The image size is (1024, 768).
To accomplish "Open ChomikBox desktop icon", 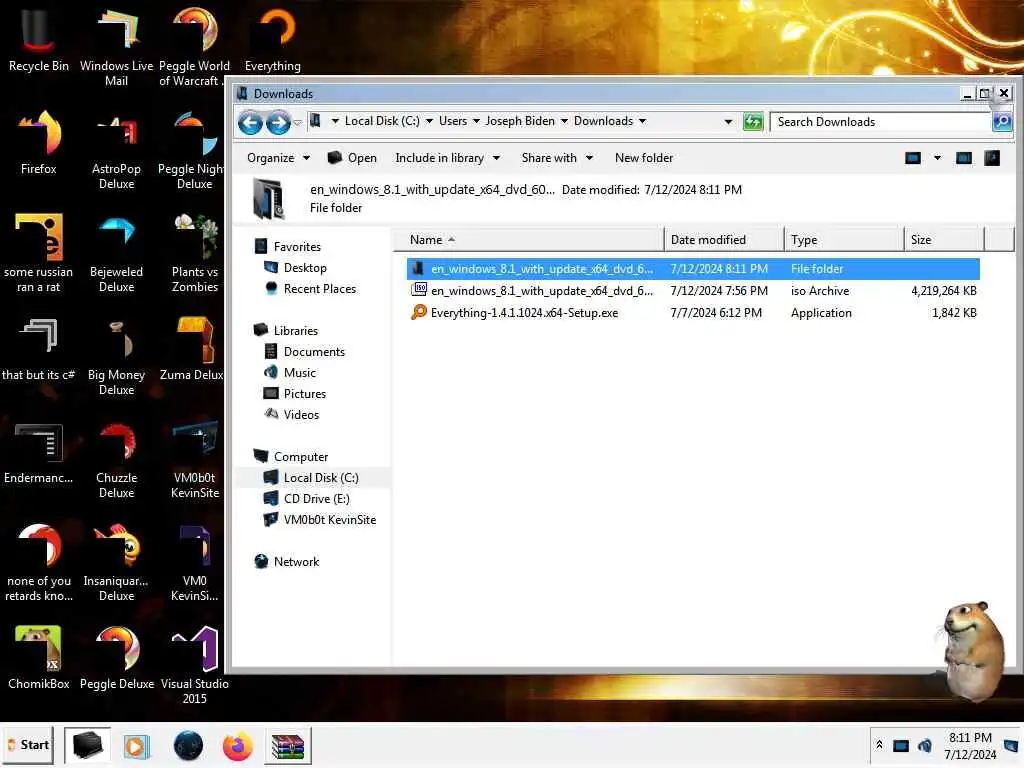I will (39, 658).
